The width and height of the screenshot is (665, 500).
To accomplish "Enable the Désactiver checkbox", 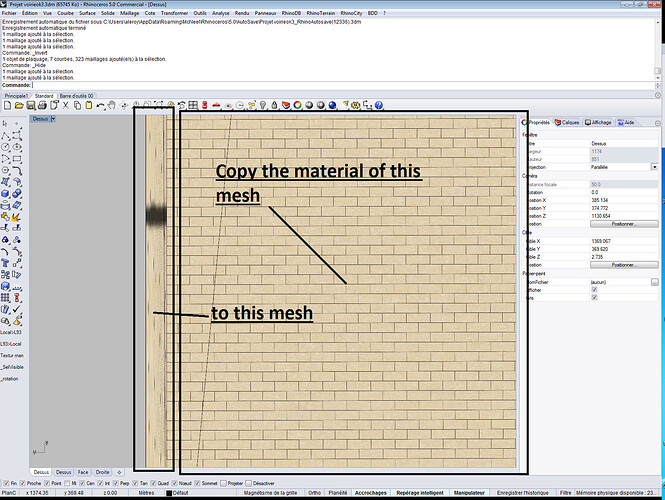I will point(249,483).
